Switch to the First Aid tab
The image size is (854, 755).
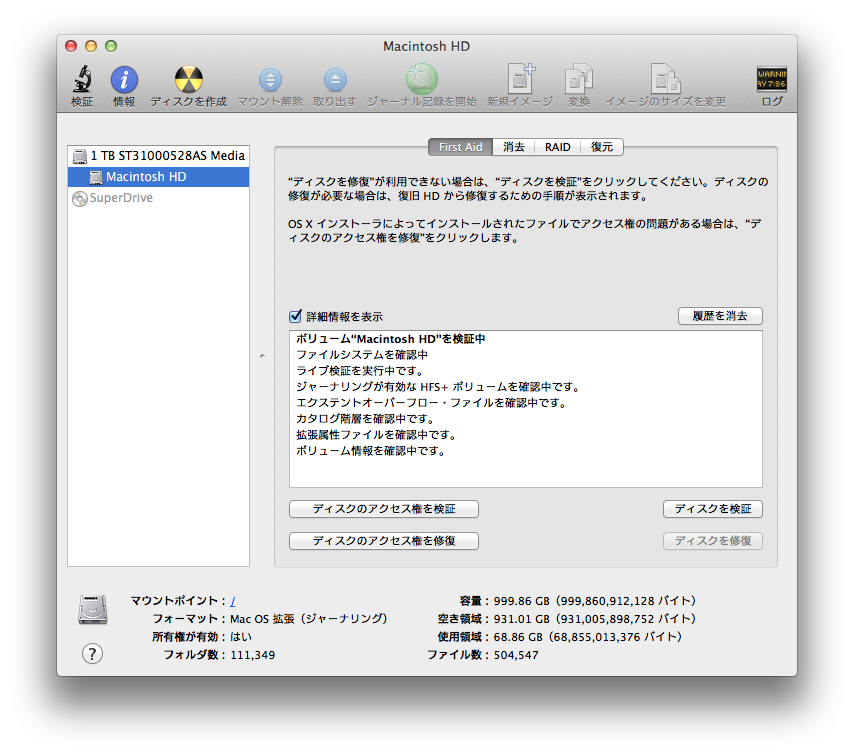[x=460, y=147]
